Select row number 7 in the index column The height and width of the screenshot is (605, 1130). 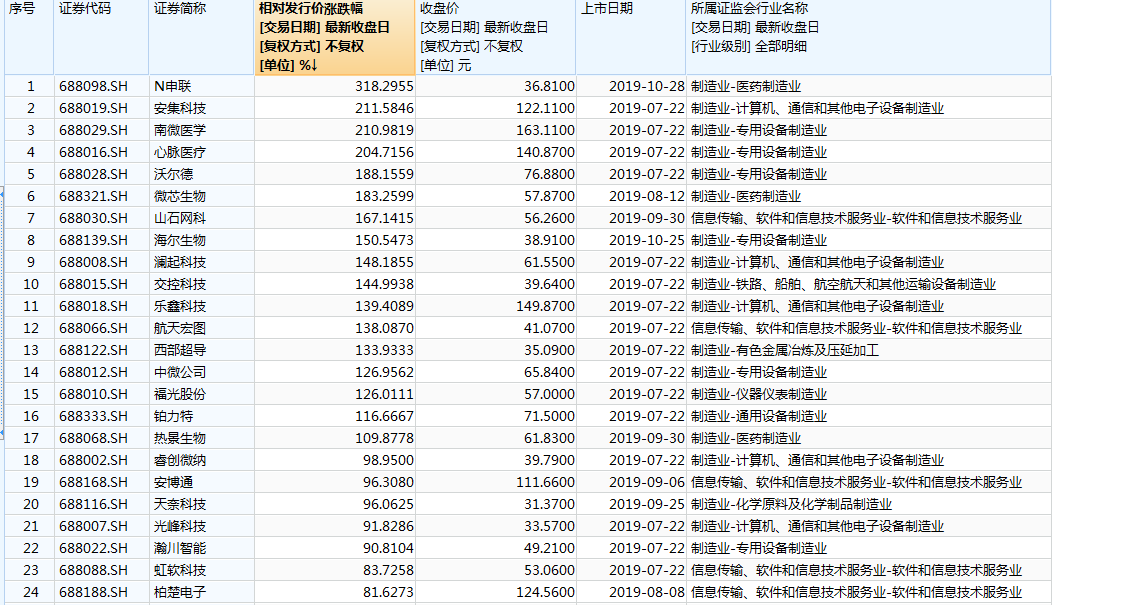point(30,218)
